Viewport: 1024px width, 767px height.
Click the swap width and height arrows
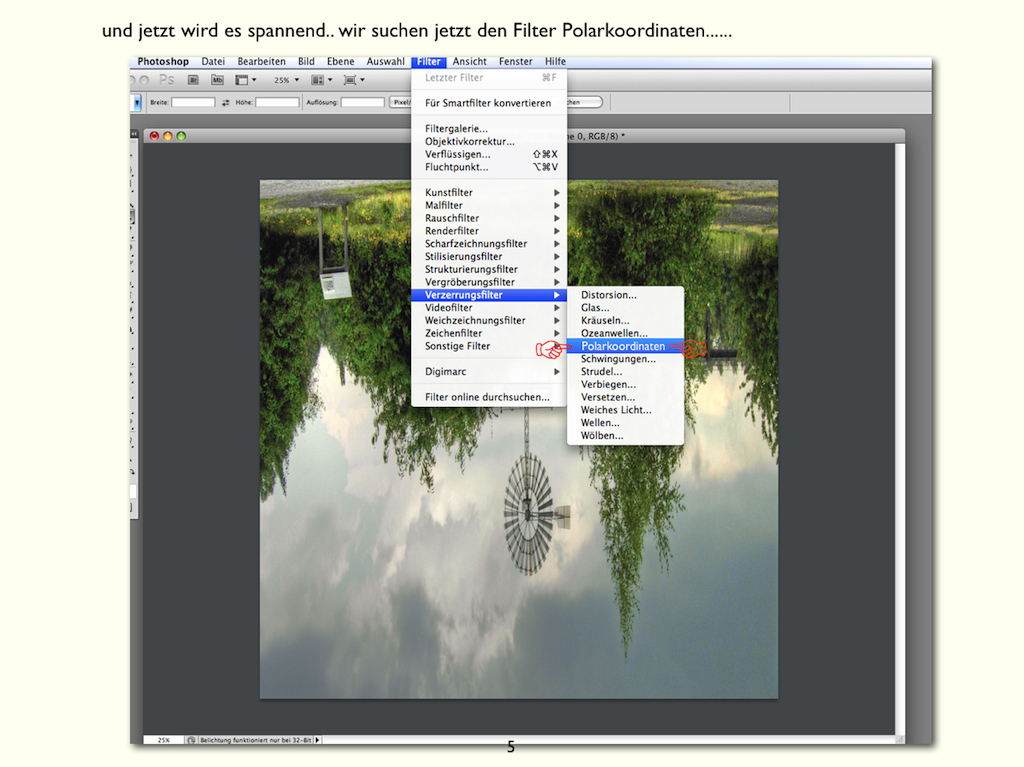coord(226,102)
